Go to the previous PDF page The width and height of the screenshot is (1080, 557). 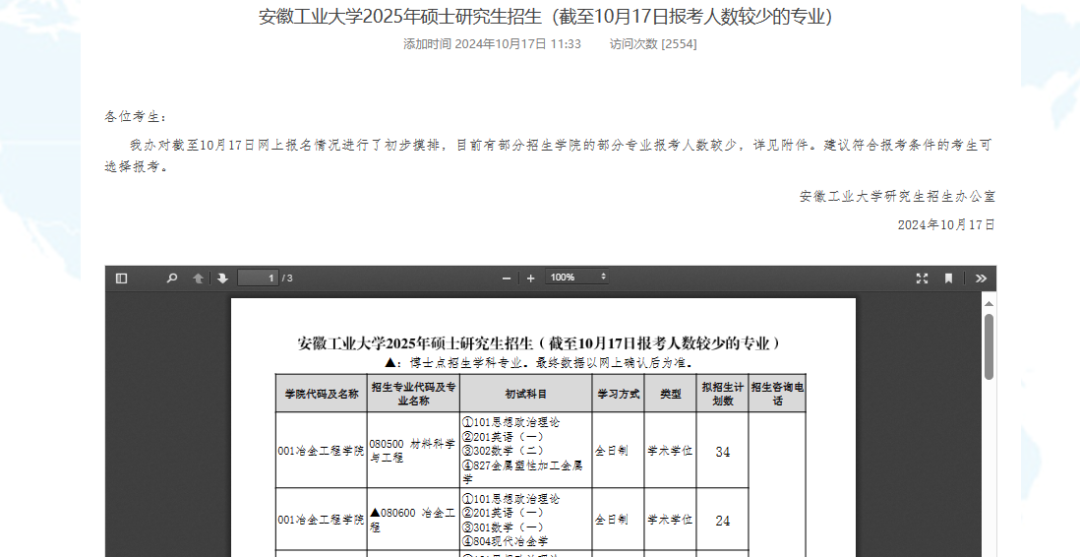coord(198,278)
